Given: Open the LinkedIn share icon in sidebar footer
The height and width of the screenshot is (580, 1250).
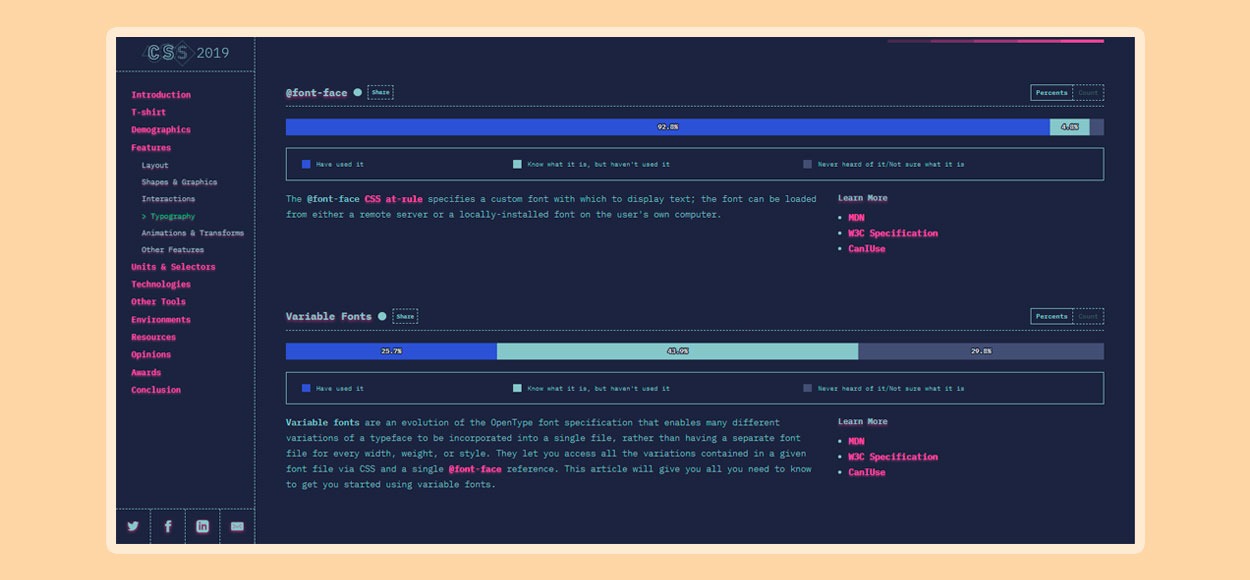Looking at the screenshot, I should pos(203,526).
